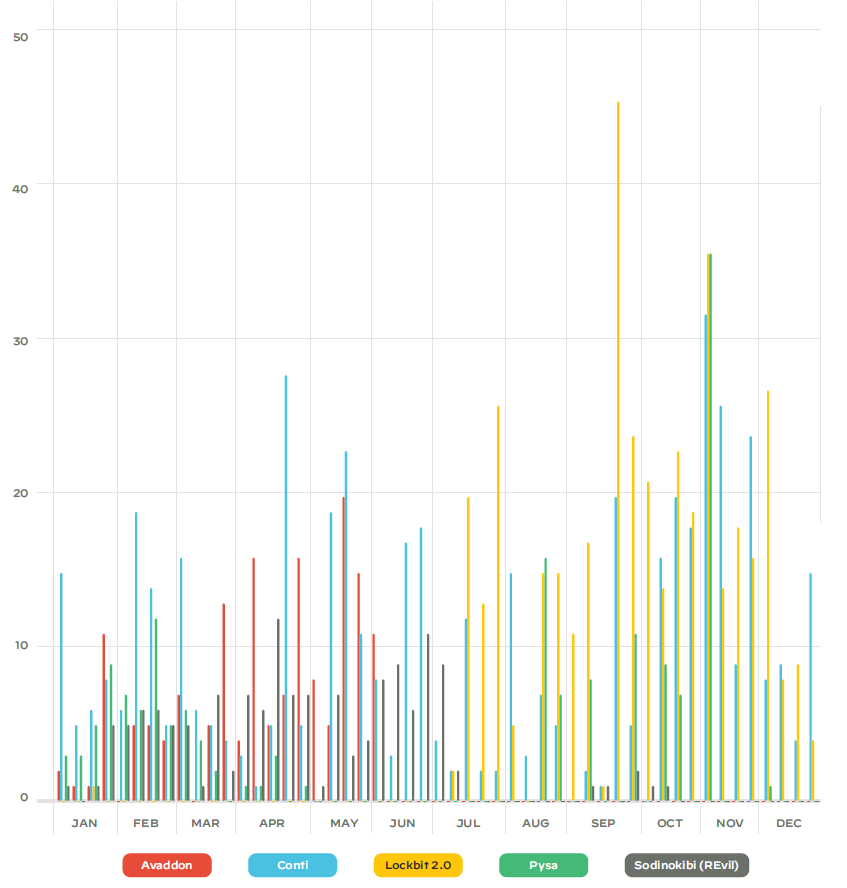Toggle the Sodinokibi (REvil) legend series
847x888 pixels.
[686, 865]
